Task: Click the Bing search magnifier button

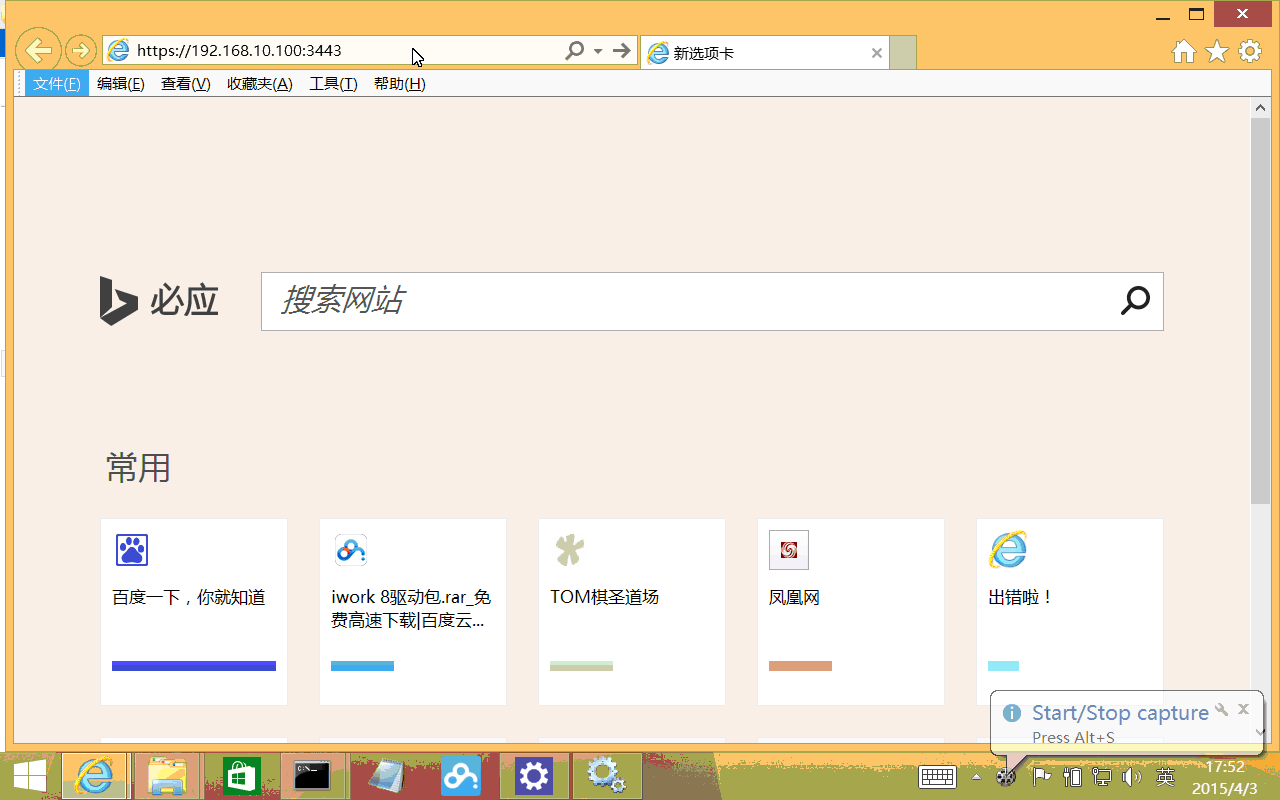Action: click(x=1135, y=301)
